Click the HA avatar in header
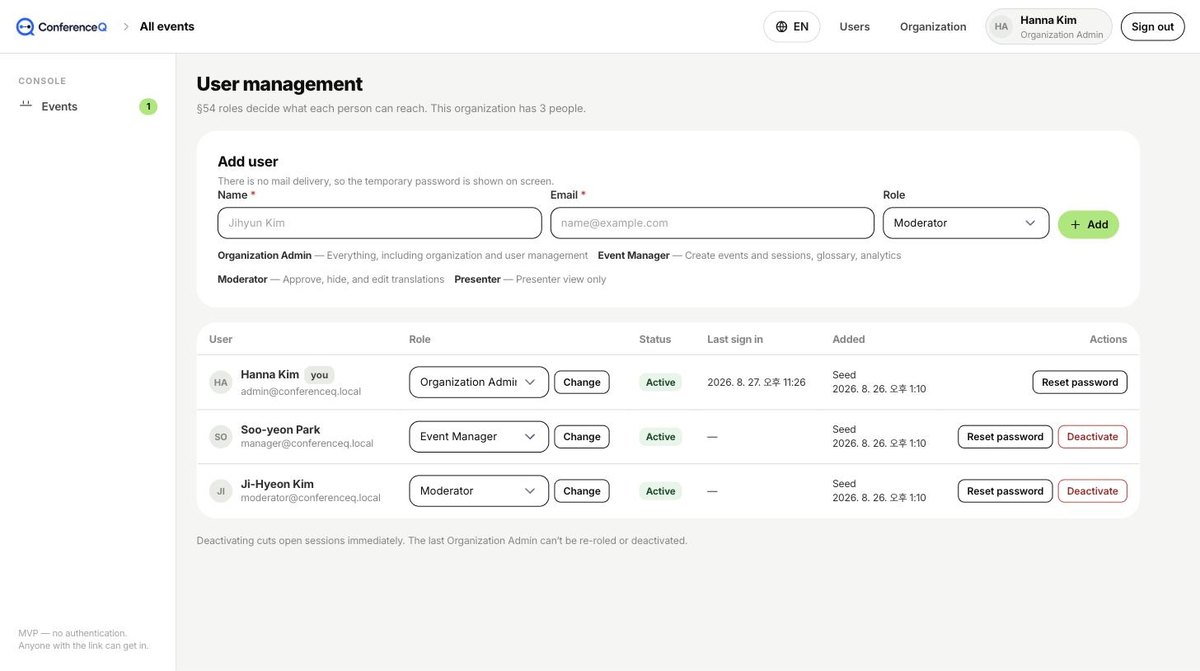The height and width of the screenshot is (671, 1200). pos(1001,27)
